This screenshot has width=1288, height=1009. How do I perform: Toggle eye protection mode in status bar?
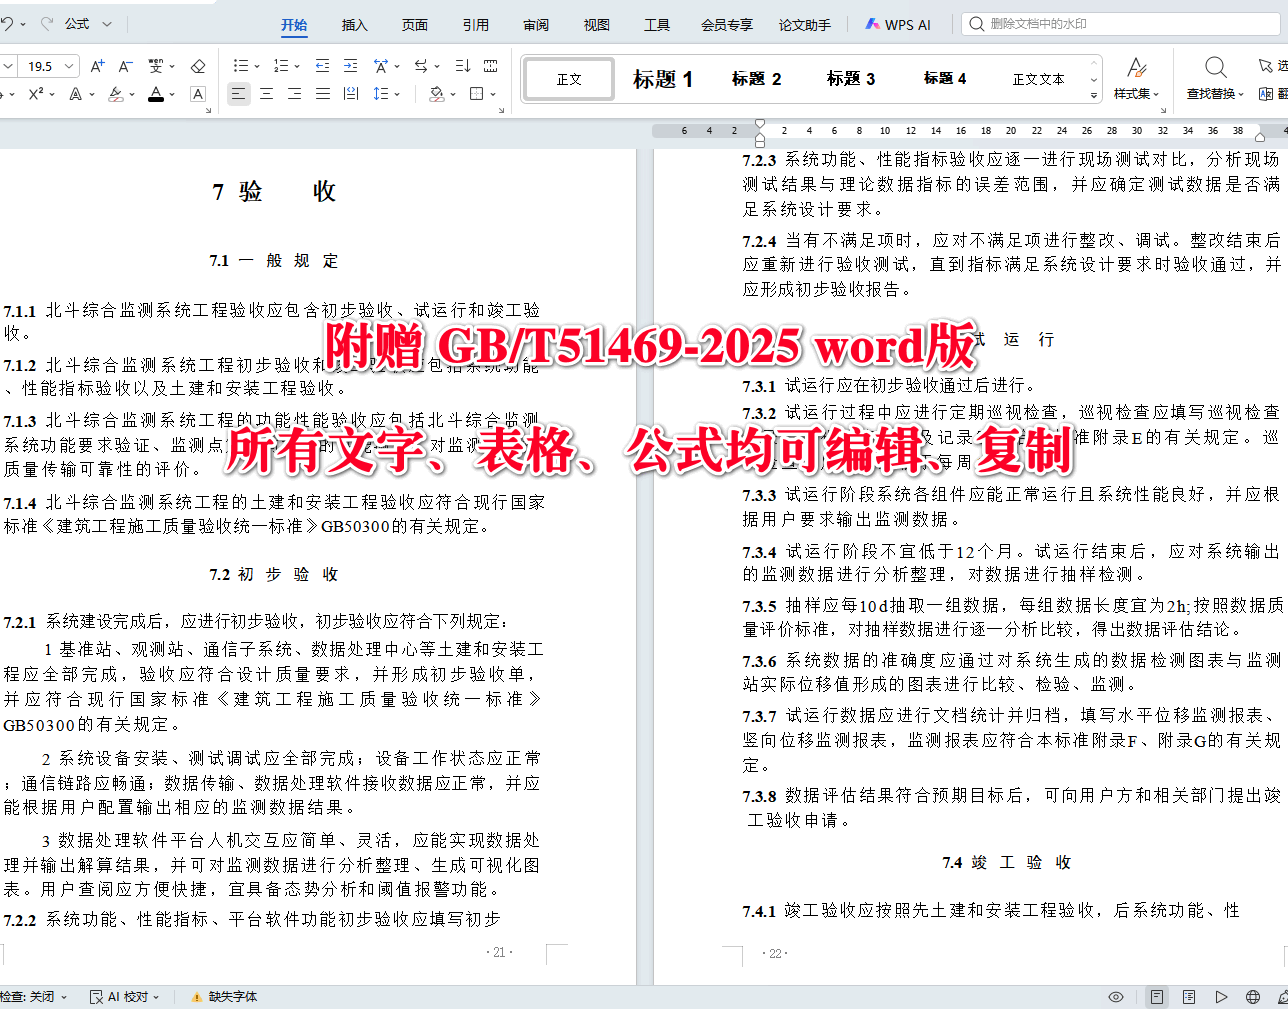(x=1116, y=997)
